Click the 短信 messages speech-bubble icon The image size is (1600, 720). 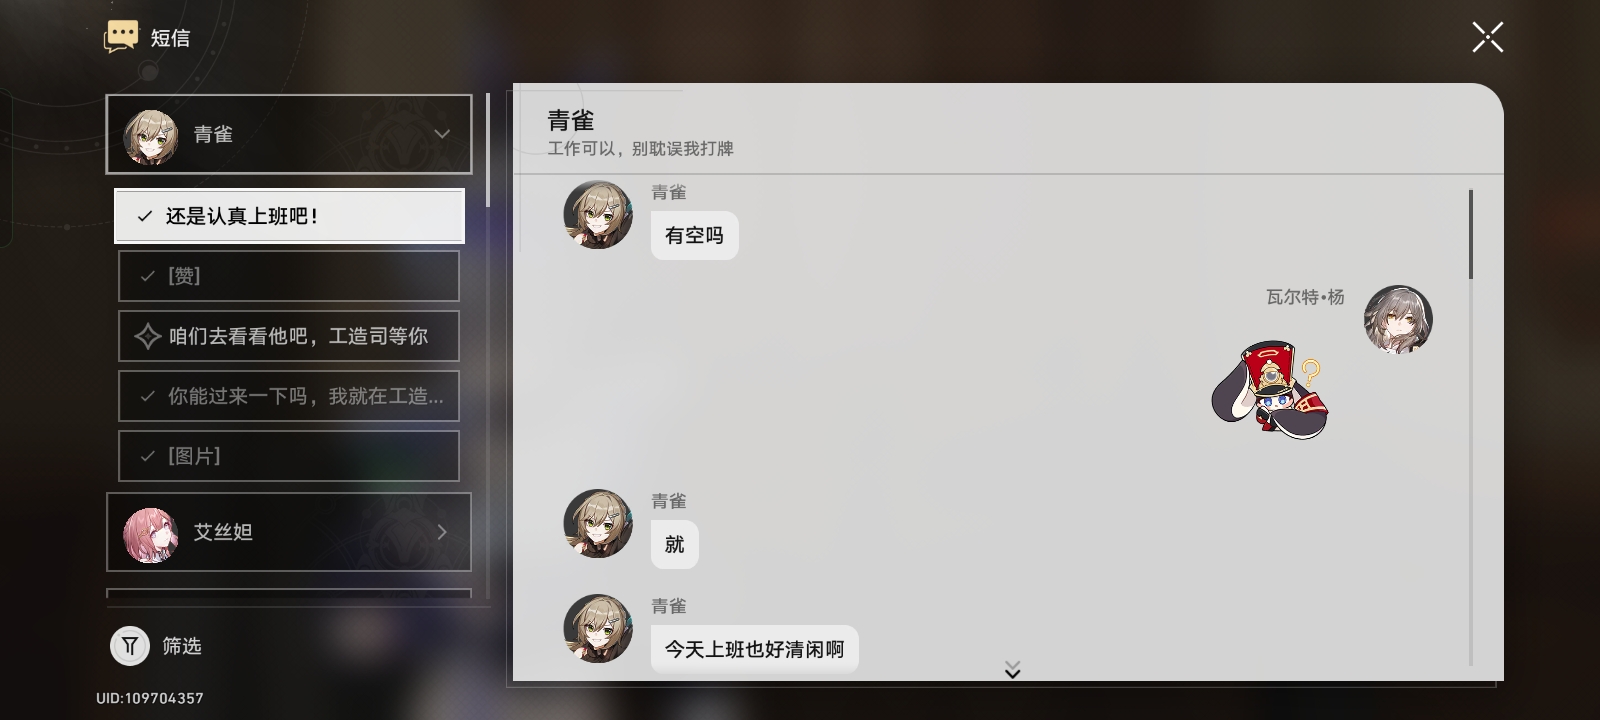[121, 37]
